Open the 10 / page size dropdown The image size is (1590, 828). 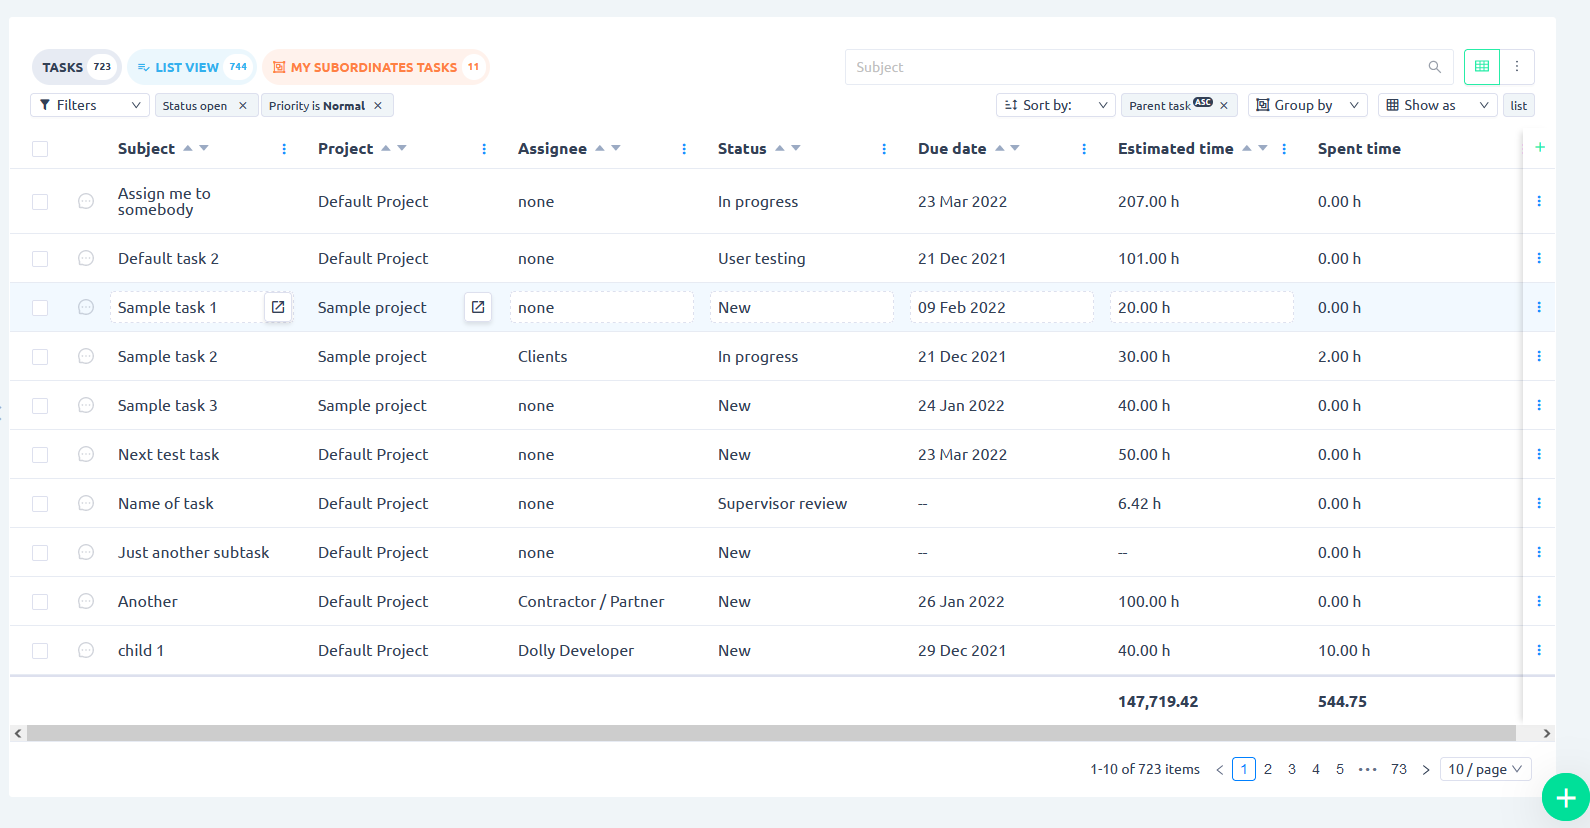[x=1485, y=769]
